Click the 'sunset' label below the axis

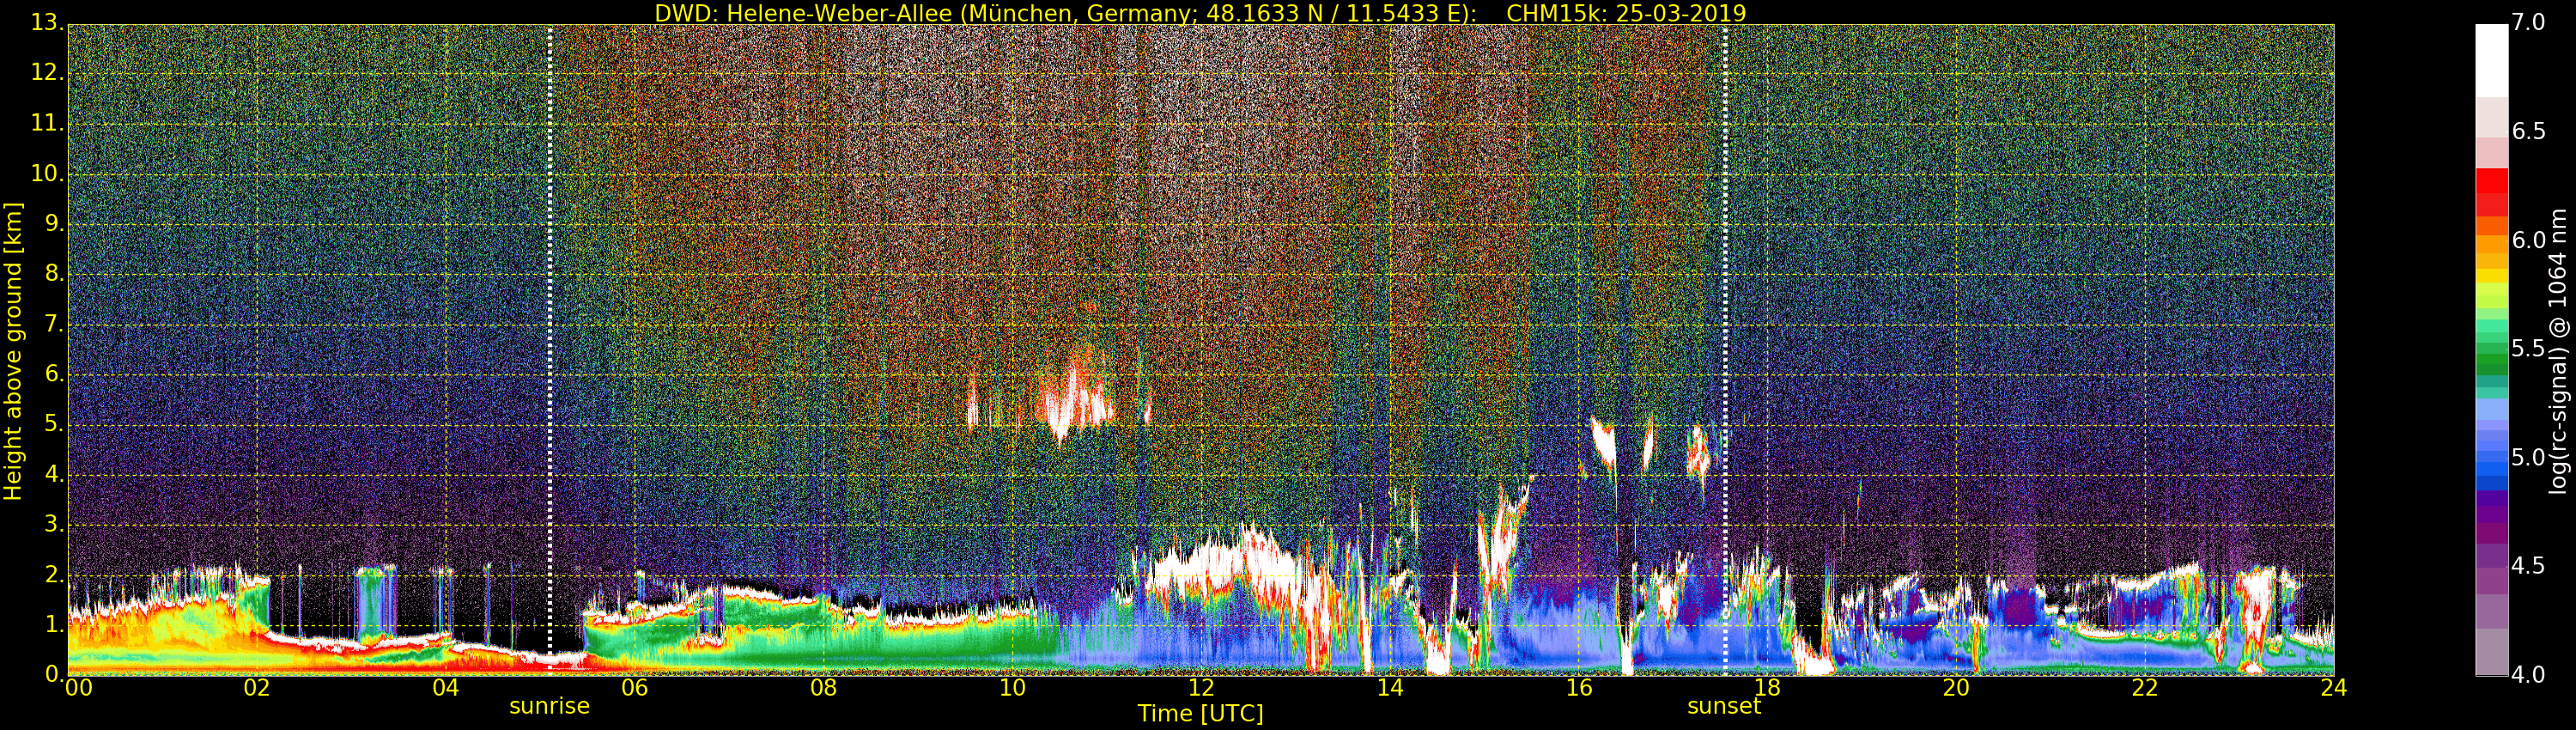pyautogui.click(x=1724, y=706)
